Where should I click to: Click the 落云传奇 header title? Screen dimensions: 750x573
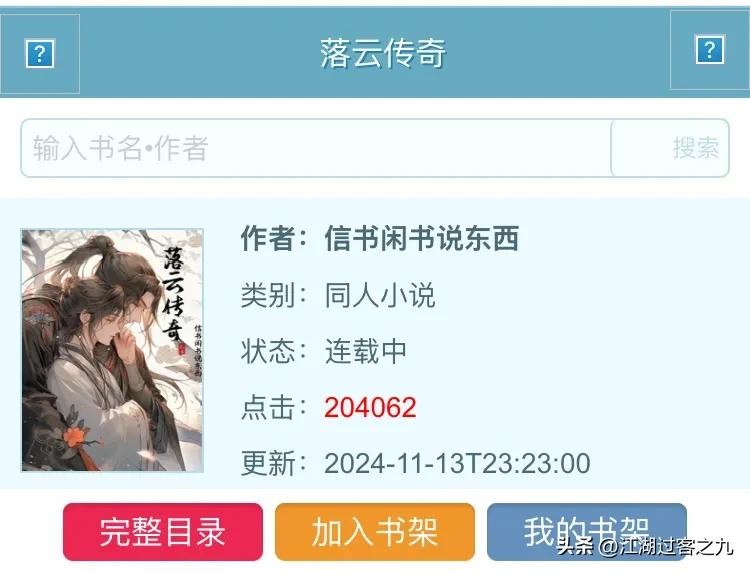(x=383, y=53)
